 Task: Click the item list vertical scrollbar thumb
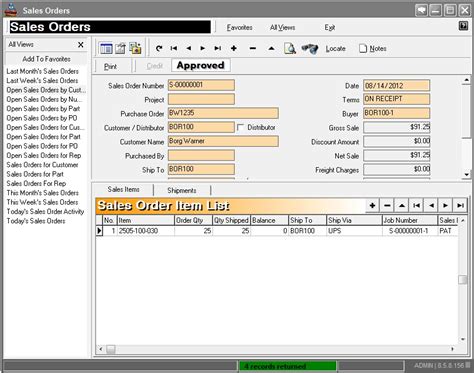tap(462, 279)
